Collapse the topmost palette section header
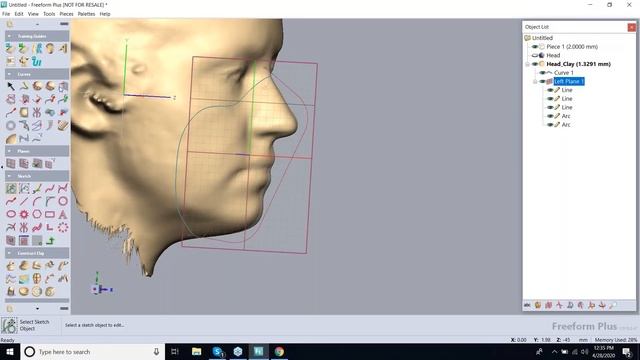The height and width of the screenshot is (360, 640). (9, 36)
